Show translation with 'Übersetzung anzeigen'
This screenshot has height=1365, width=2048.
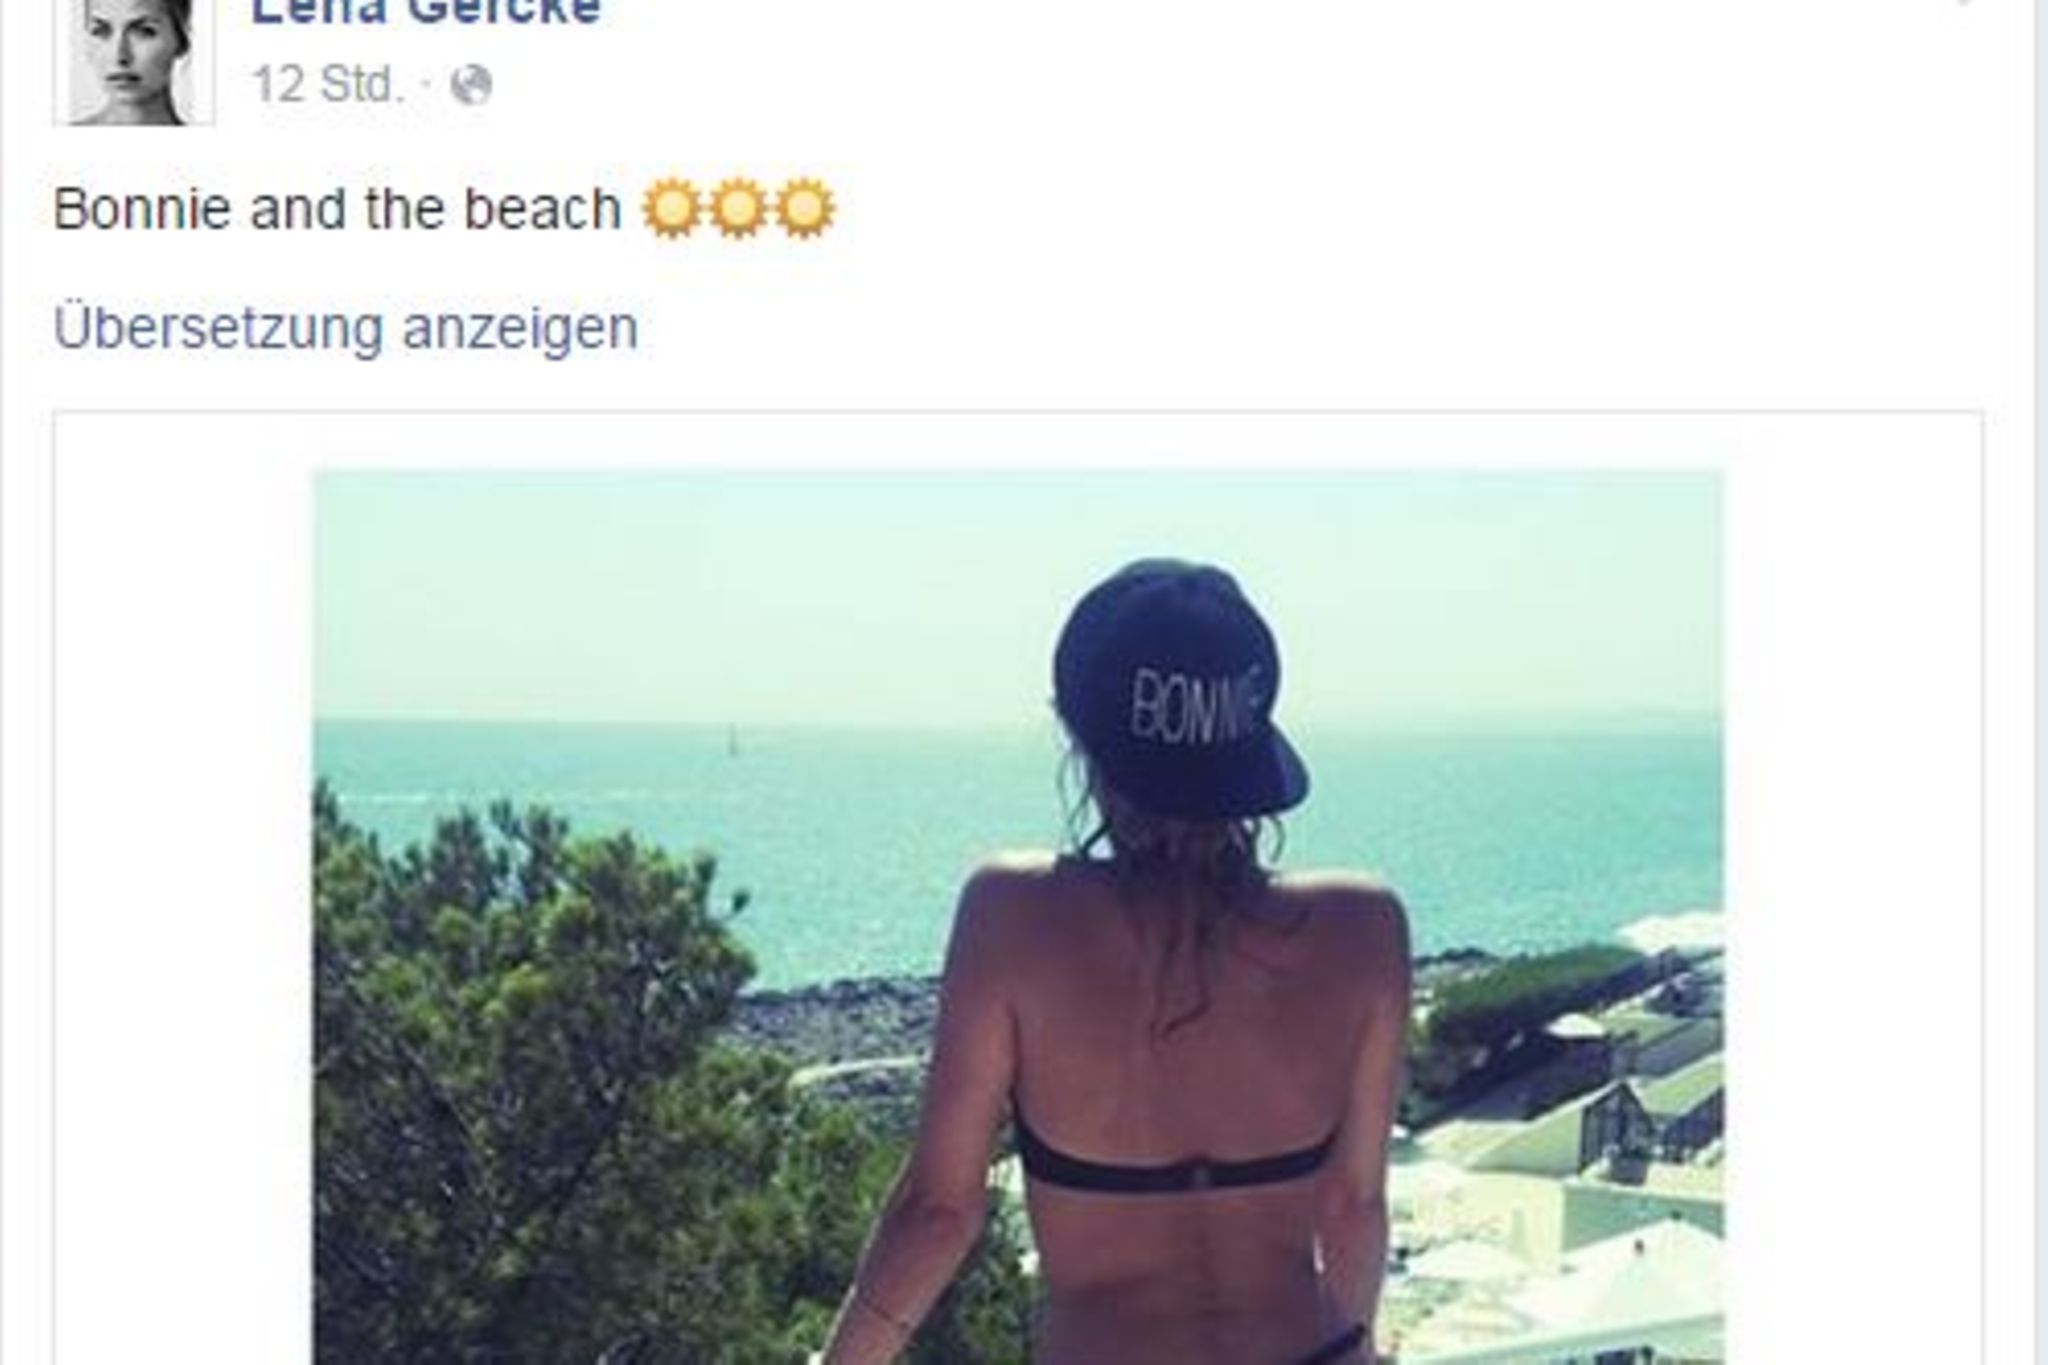pyautogui.click(x=346, y=328)
